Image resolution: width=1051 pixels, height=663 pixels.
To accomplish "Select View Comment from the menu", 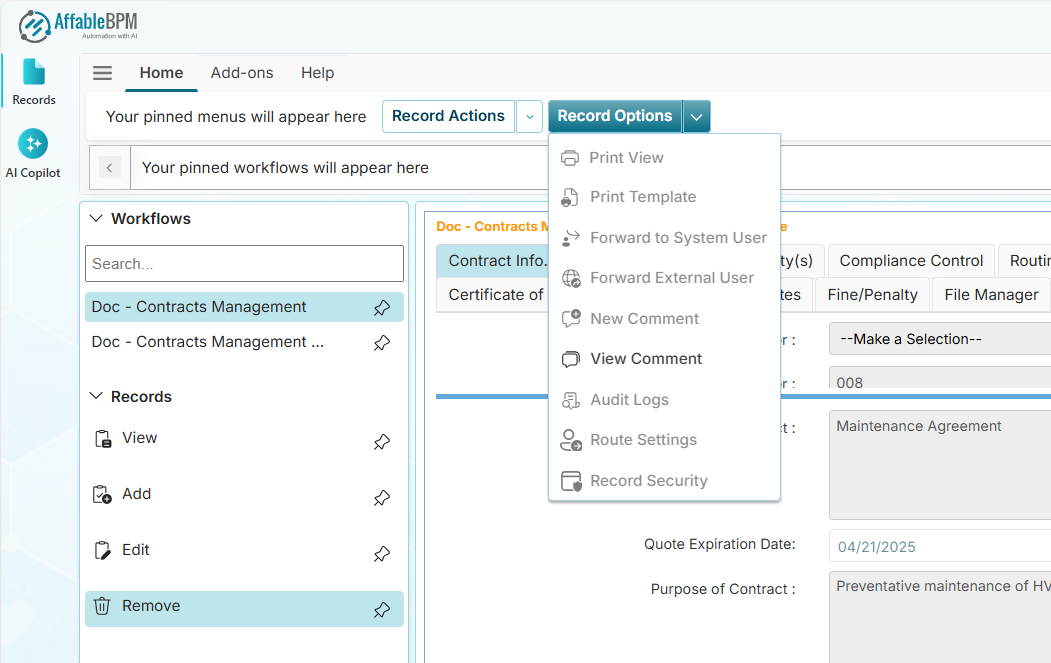I will pyautogui.click(x=645, y=359).
